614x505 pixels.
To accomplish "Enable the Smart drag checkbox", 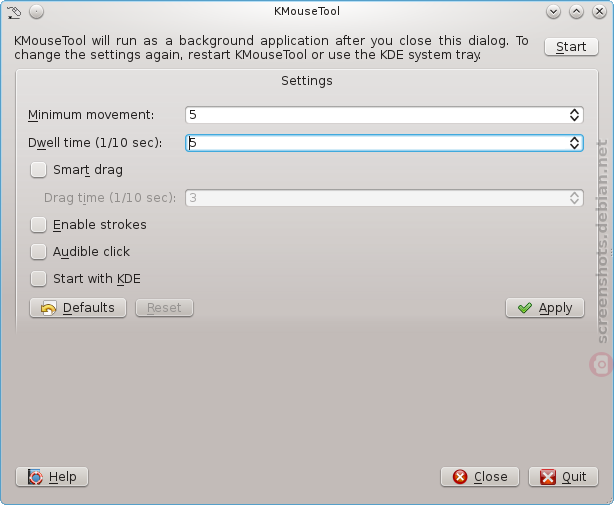I will (38, 170).
